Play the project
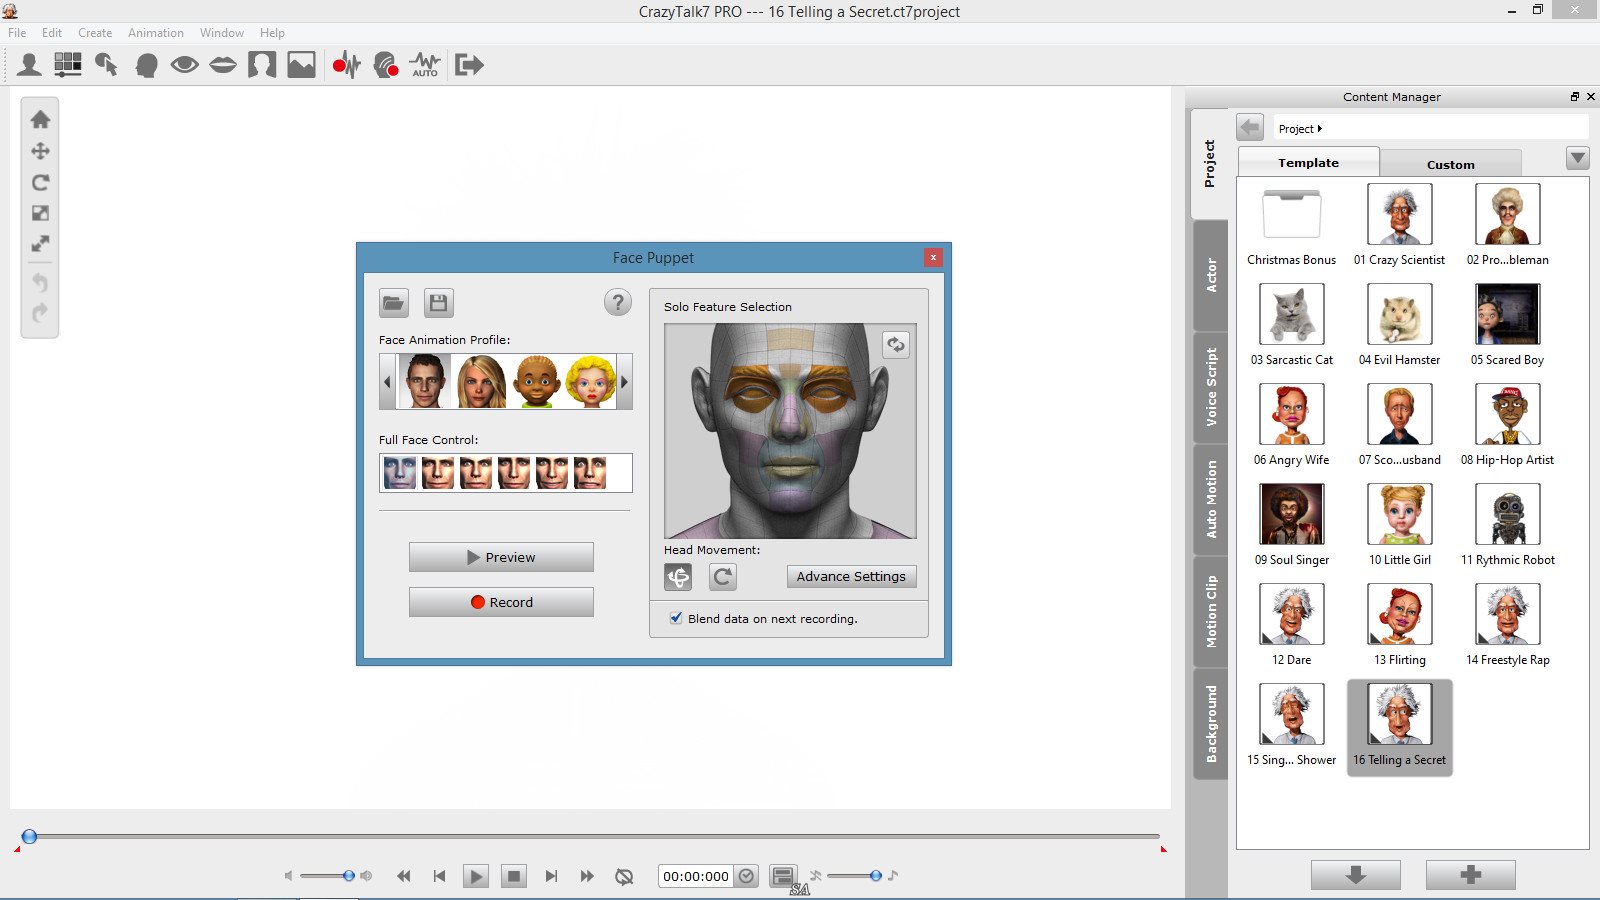 point(476,877)
